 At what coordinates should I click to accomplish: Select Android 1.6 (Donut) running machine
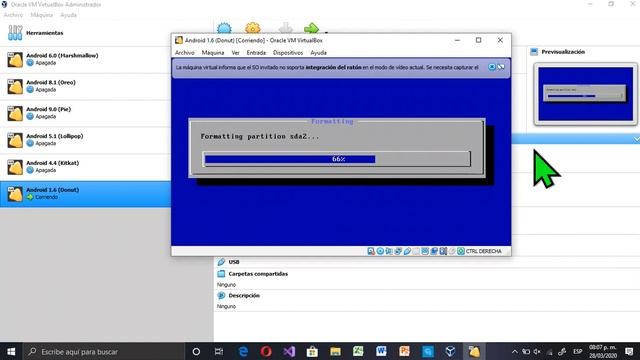[85, 194]
